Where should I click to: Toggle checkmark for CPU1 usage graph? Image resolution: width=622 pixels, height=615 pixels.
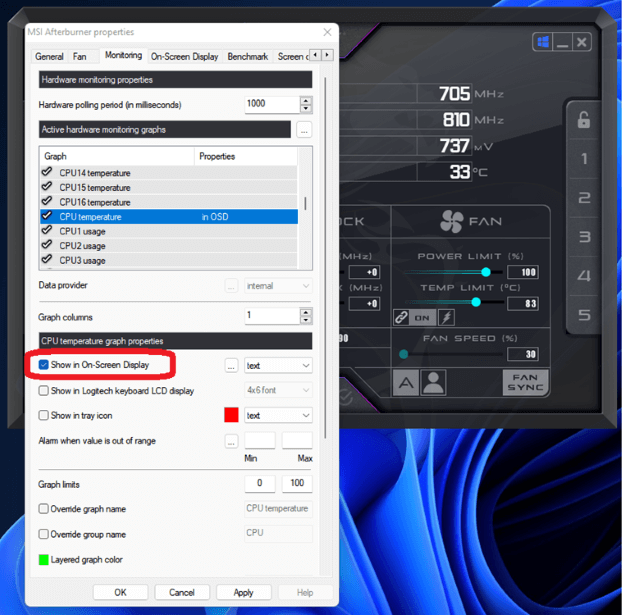tap(47, 230)
